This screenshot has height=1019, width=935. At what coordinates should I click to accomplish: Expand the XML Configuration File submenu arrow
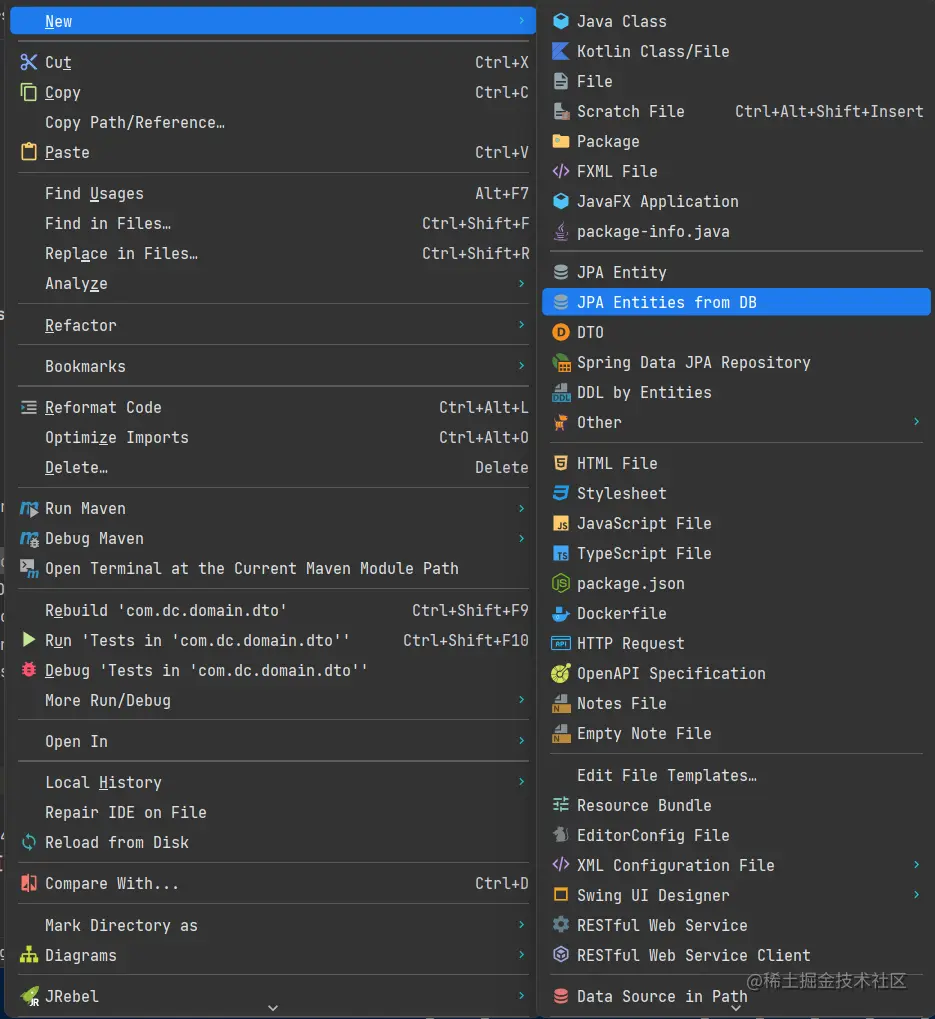tap(916, 865)
